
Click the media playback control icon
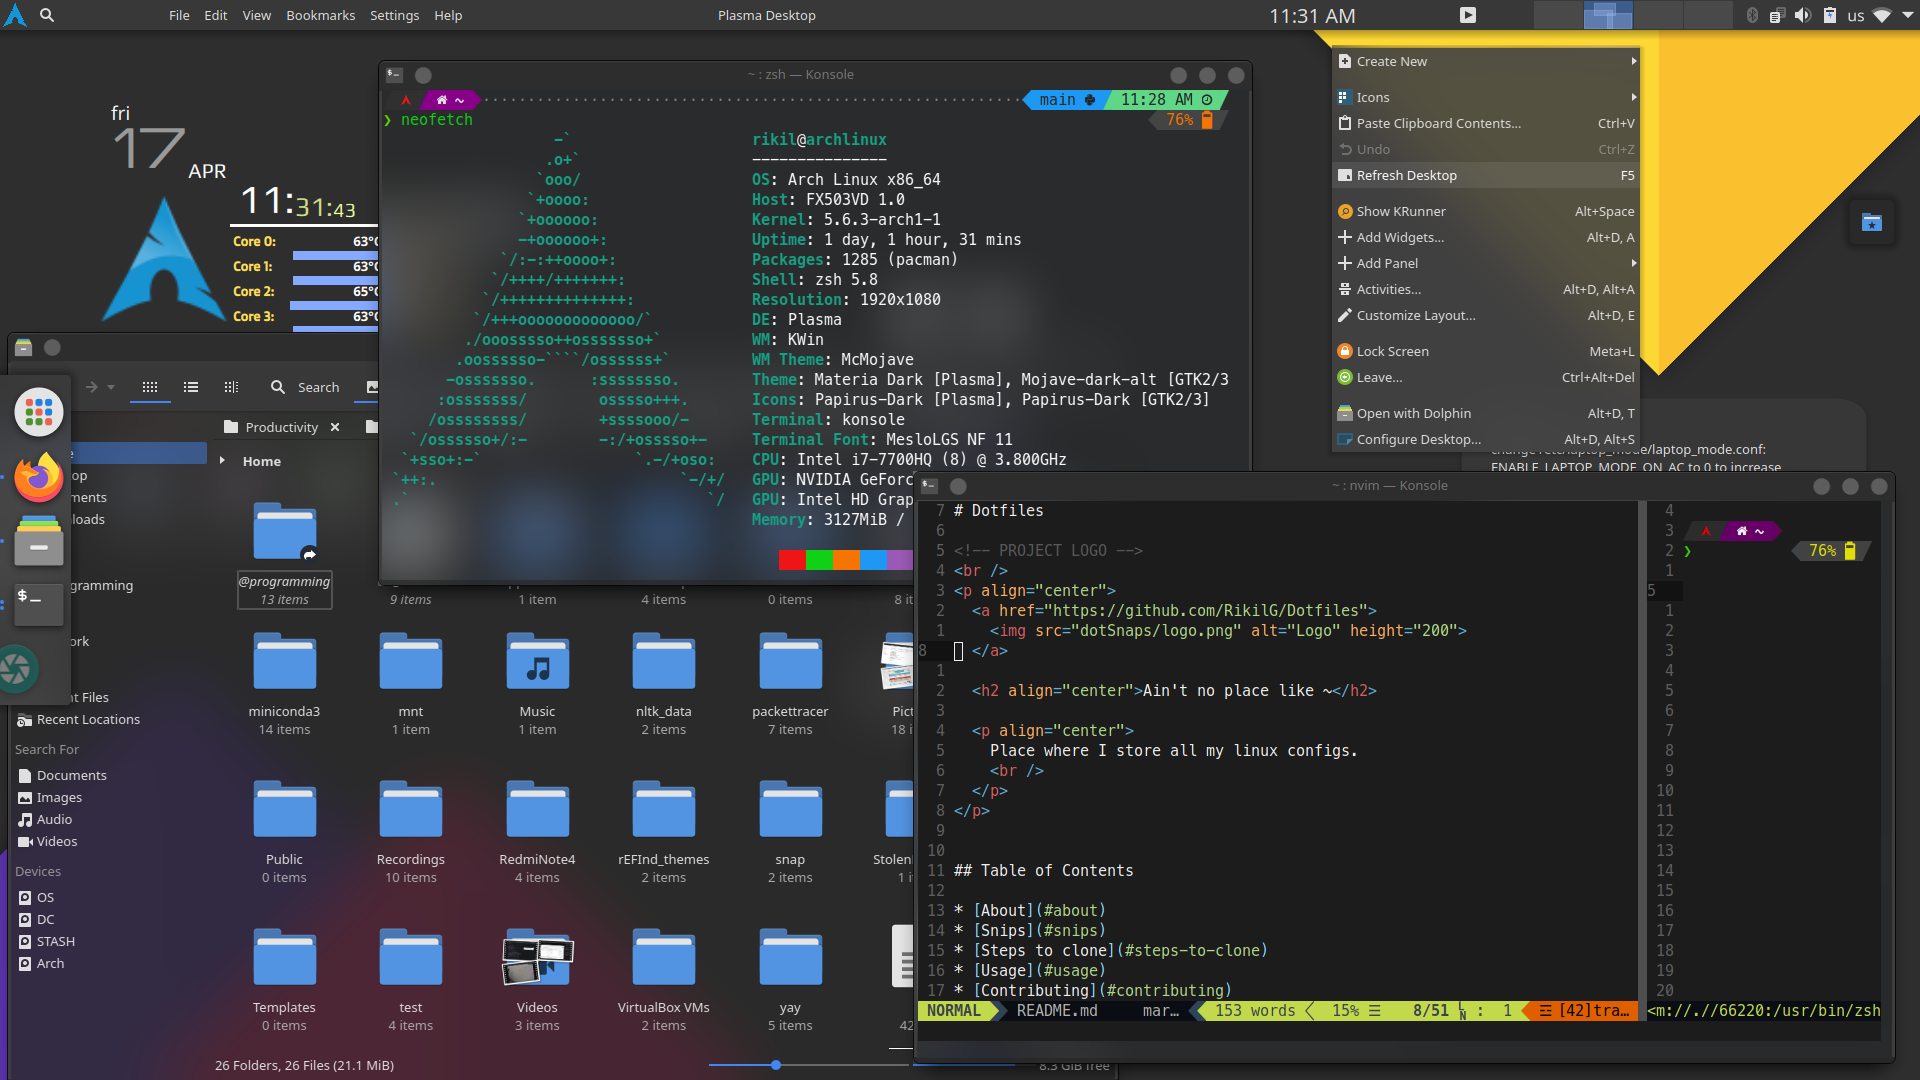tap(1468, 15)
